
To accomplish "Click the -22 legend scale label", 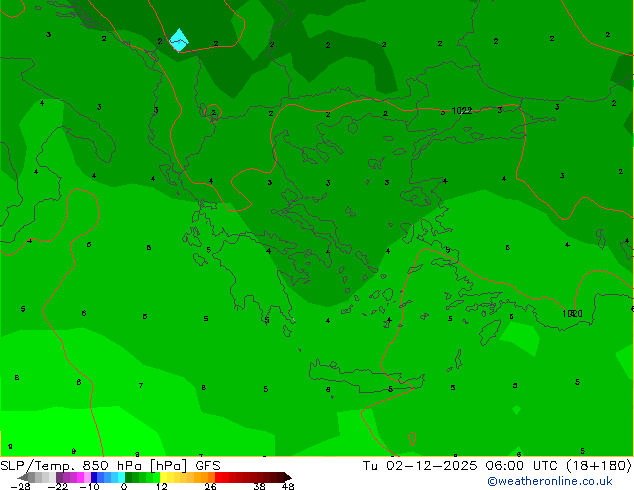I will pos(58,486).
